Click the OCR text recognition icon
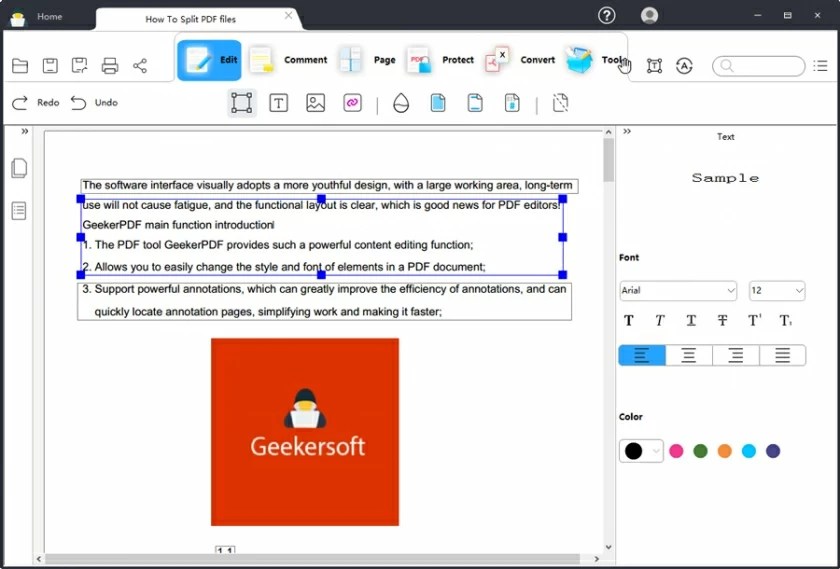This screenshot has width=840, height=569. pos(654,66)
